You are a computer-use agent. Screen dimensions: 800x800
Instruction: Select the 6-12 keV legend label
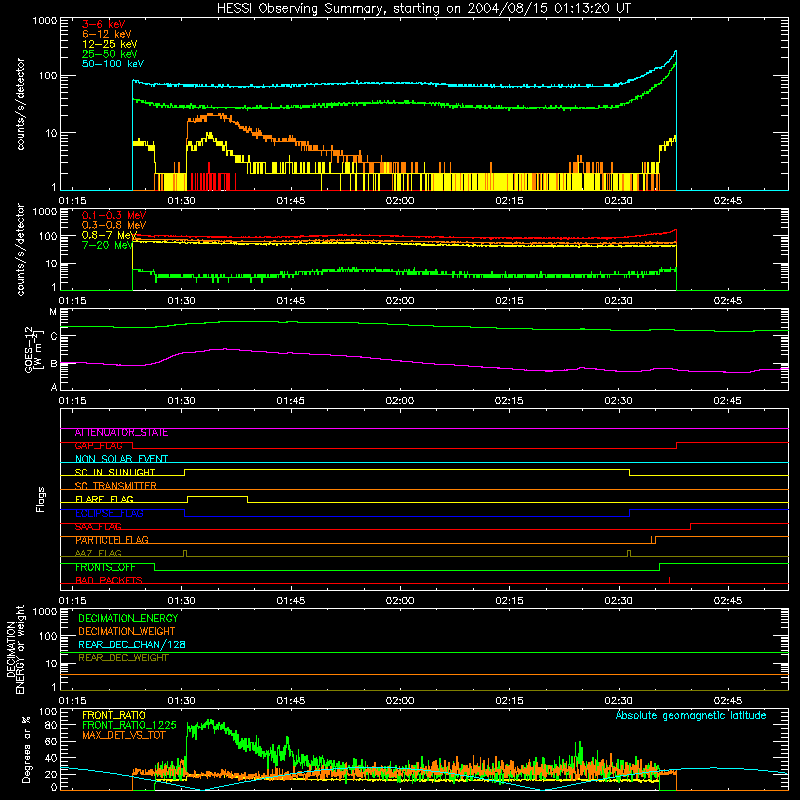107,34
